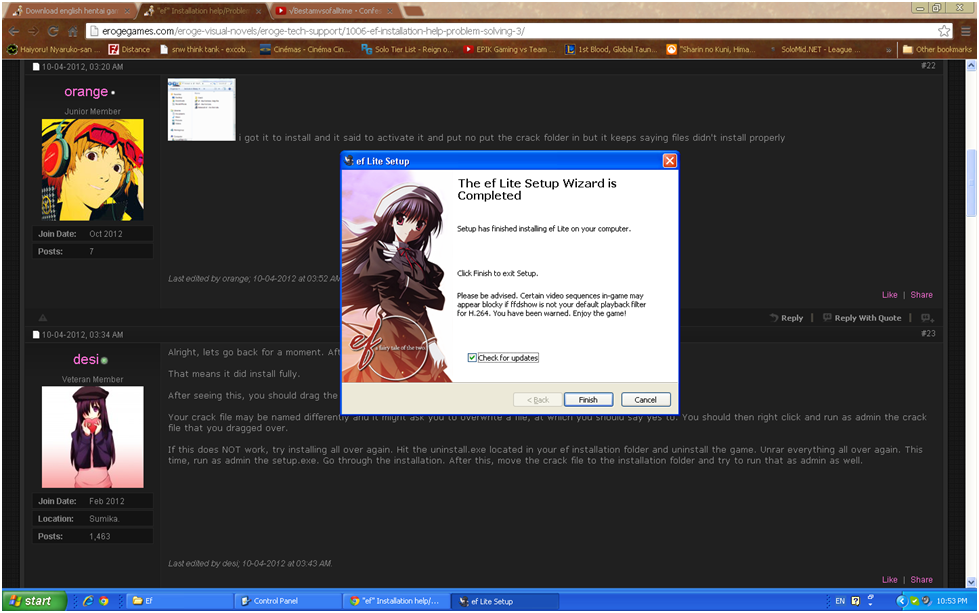Switch to the VBestamvsofalltime browser tab
979x613 pixels.
(x=328, y=10)
